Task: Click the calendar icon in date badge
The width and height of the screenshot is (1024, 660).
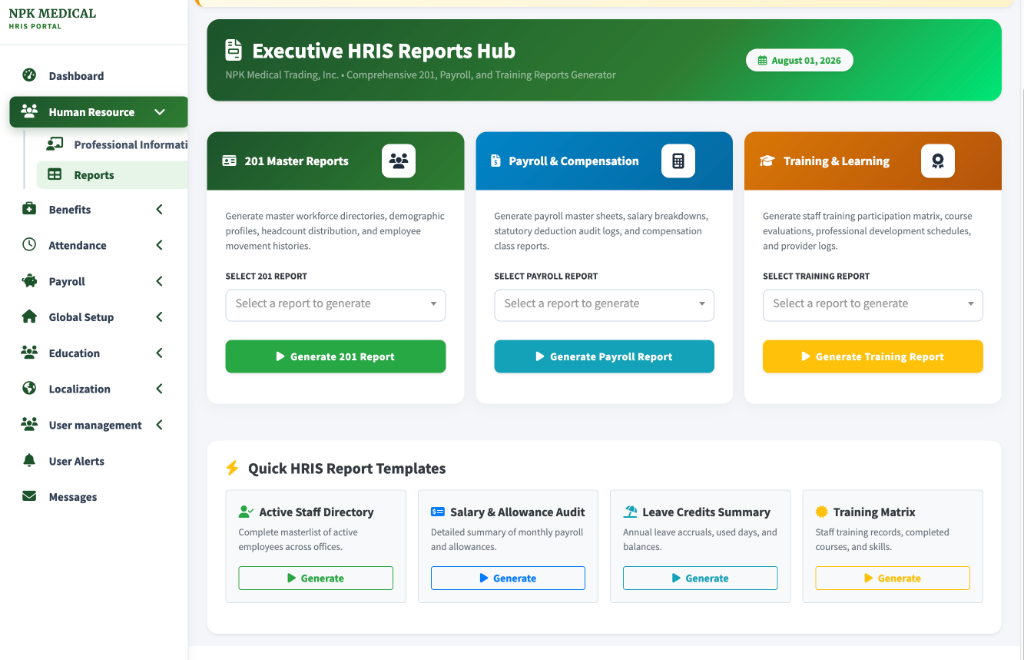Action: coord(762,61)
